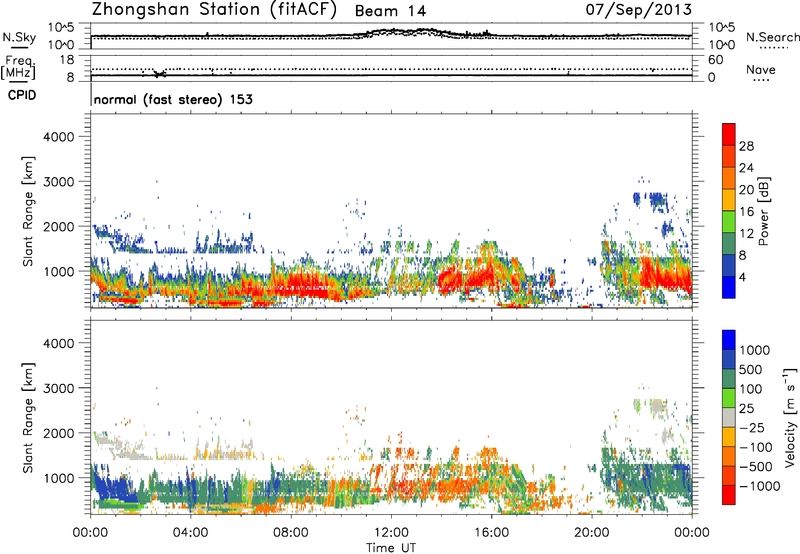Click the '-1000' value on Velocity scale

coord(759,486)
